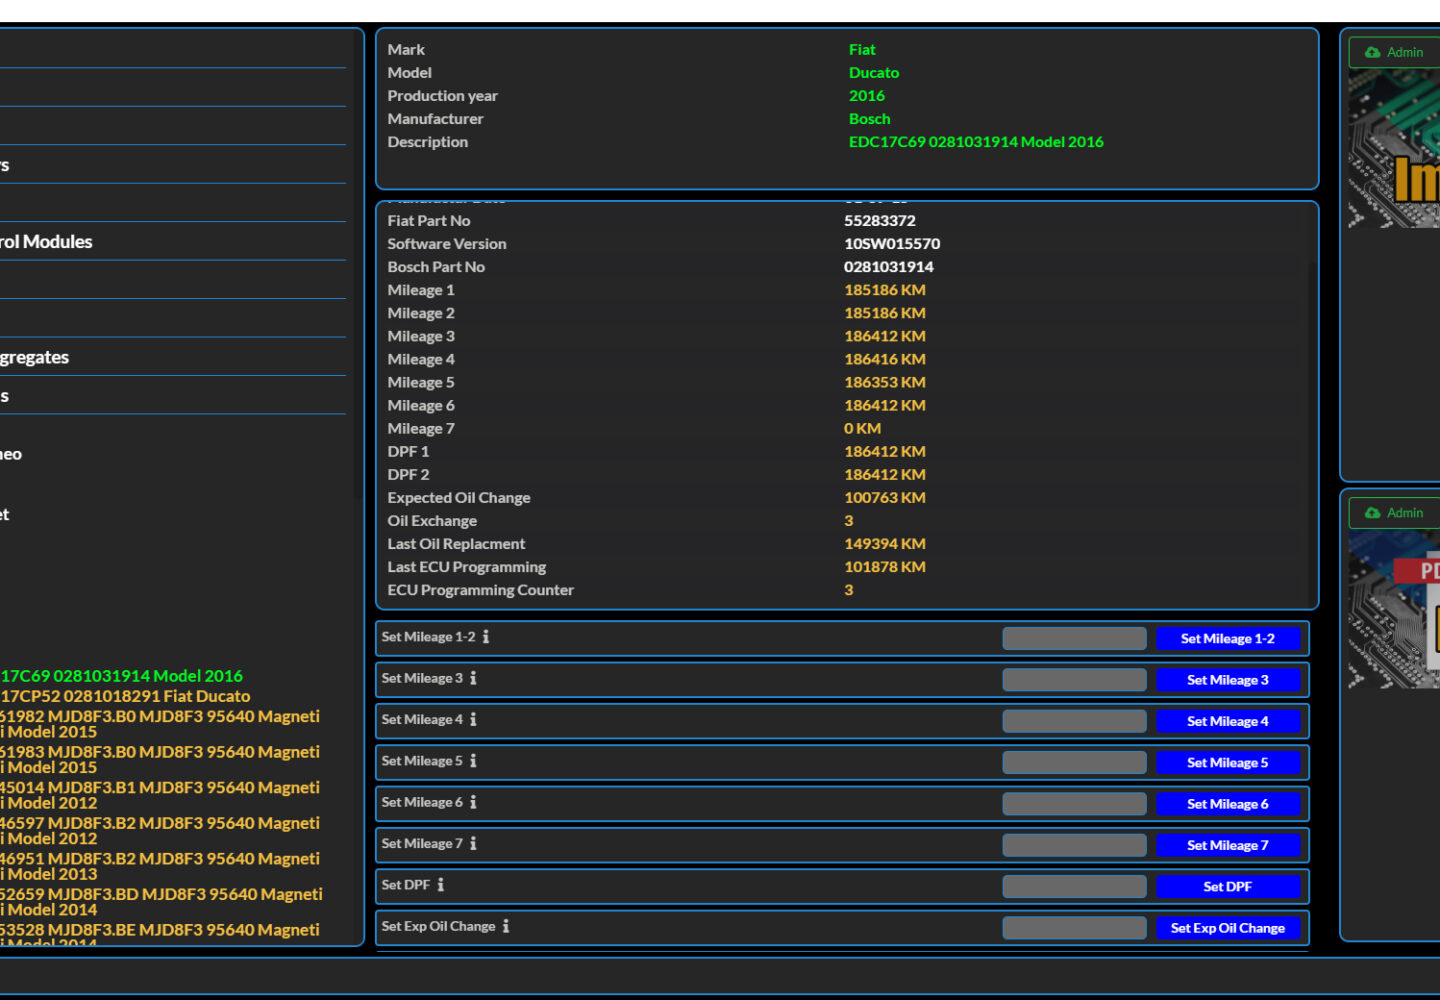The height and width of the screenshot is (1000, 1440).
Task: Open the Control Modules sidebar menu item
Action: [x=46, y=242]
